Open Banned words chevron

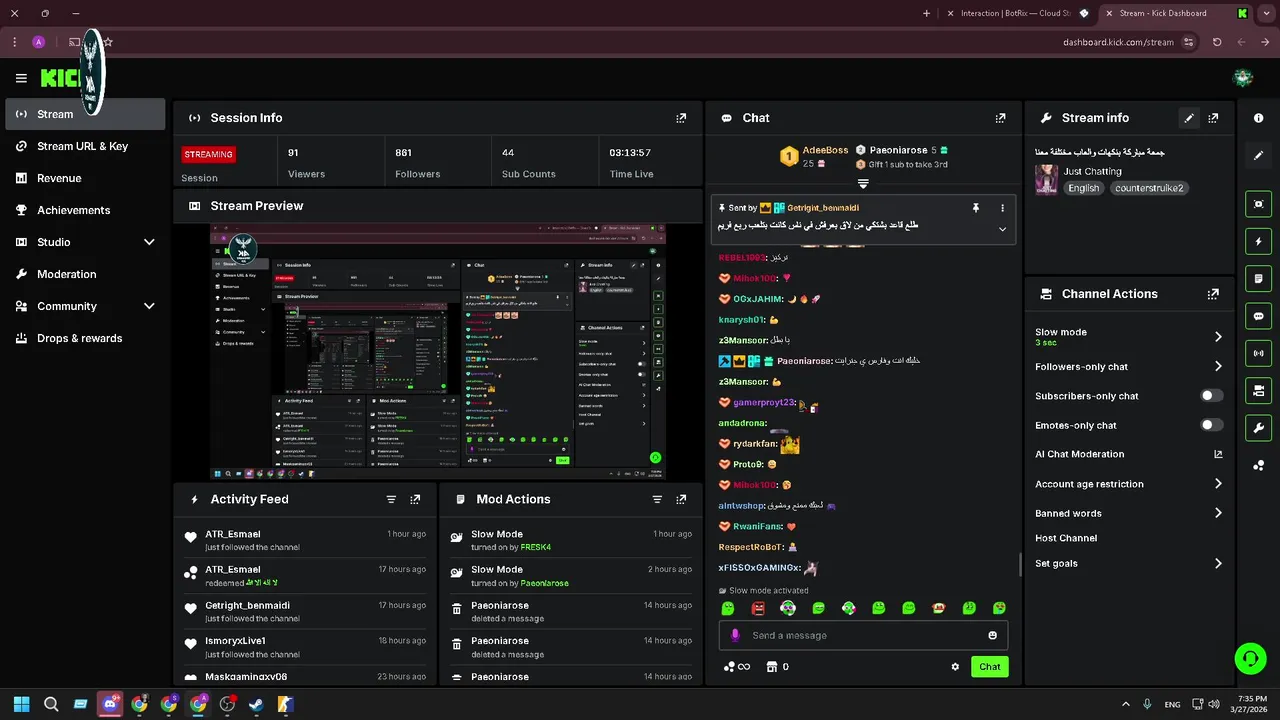pyautogui.click(x=1218, y=513)
